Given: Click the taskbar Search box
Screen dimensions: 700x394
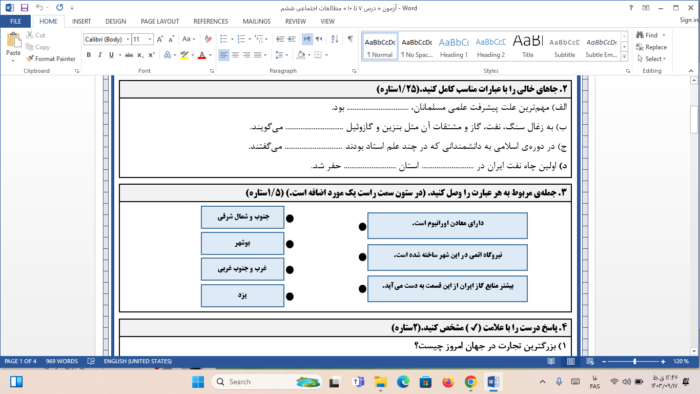Looking at the screenshot, I should tap(267, 382).
